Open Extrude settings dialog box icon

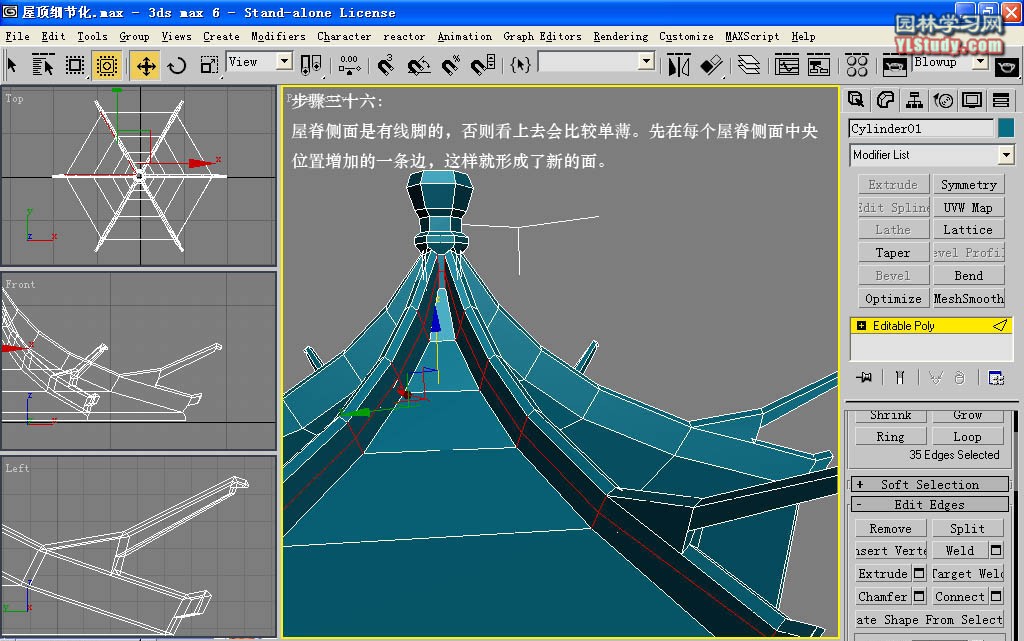pos(919,574)
